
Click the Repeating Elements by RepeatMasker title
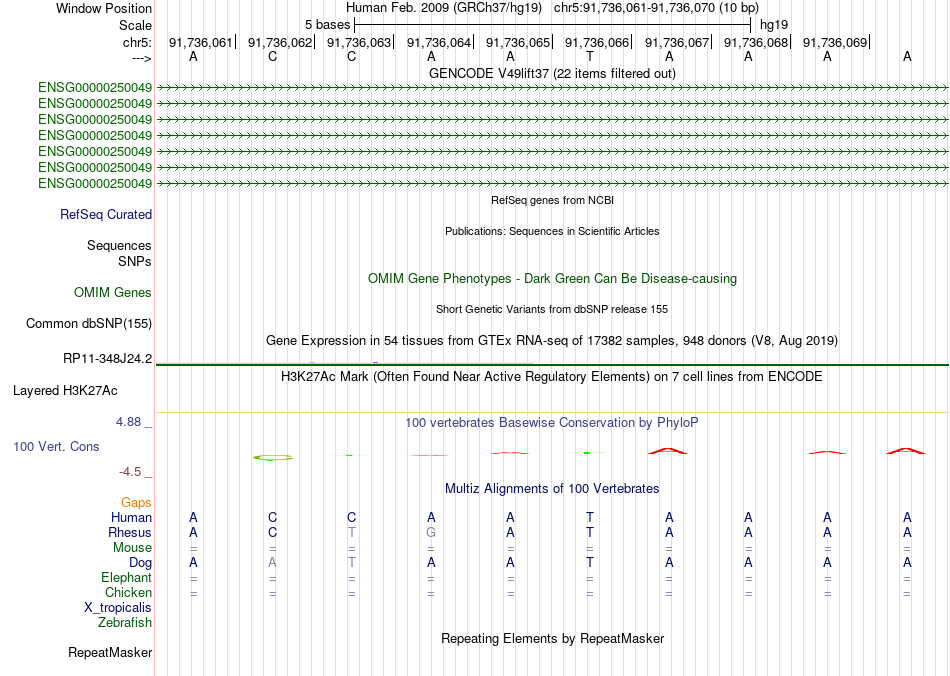pyautogui.click(x=552, y=638)
